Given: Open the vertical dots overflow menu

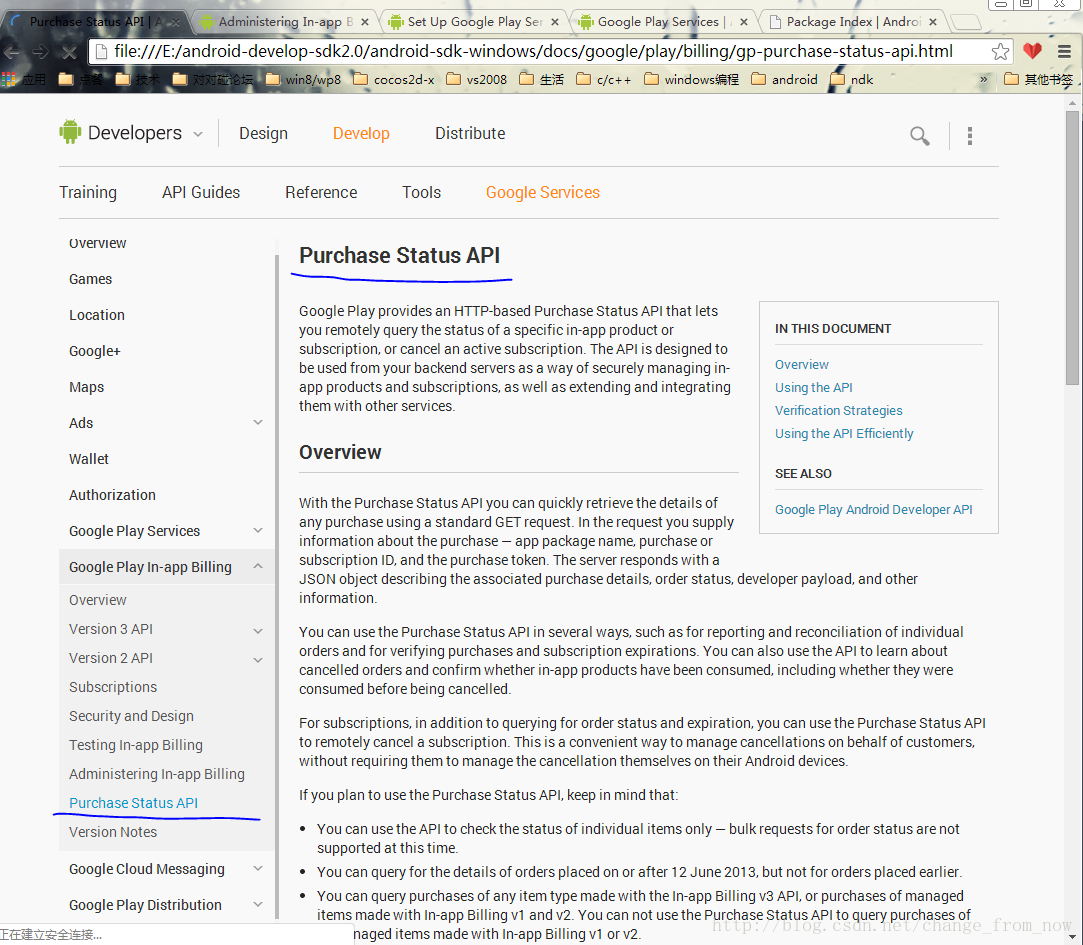Looking at the screenshot, I should [970, 135].
